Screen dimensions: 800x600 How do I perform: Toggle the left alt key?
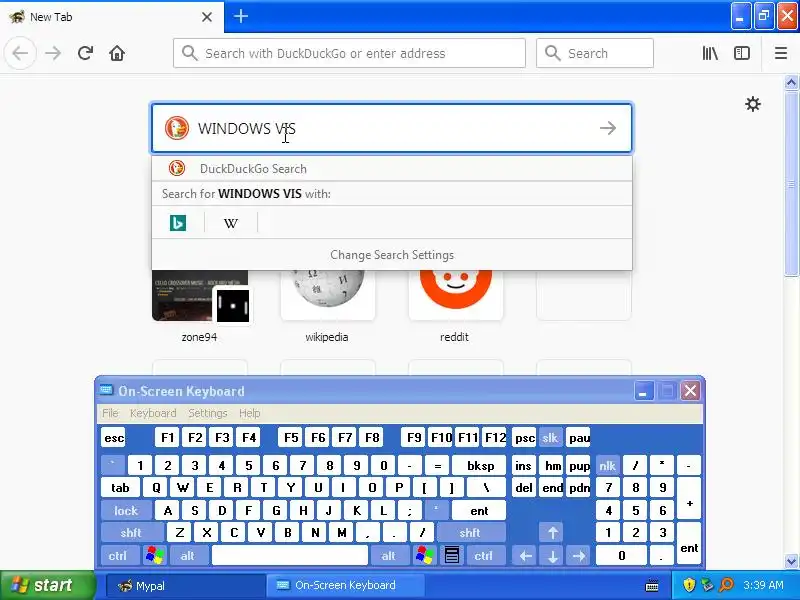pos(188,555)
